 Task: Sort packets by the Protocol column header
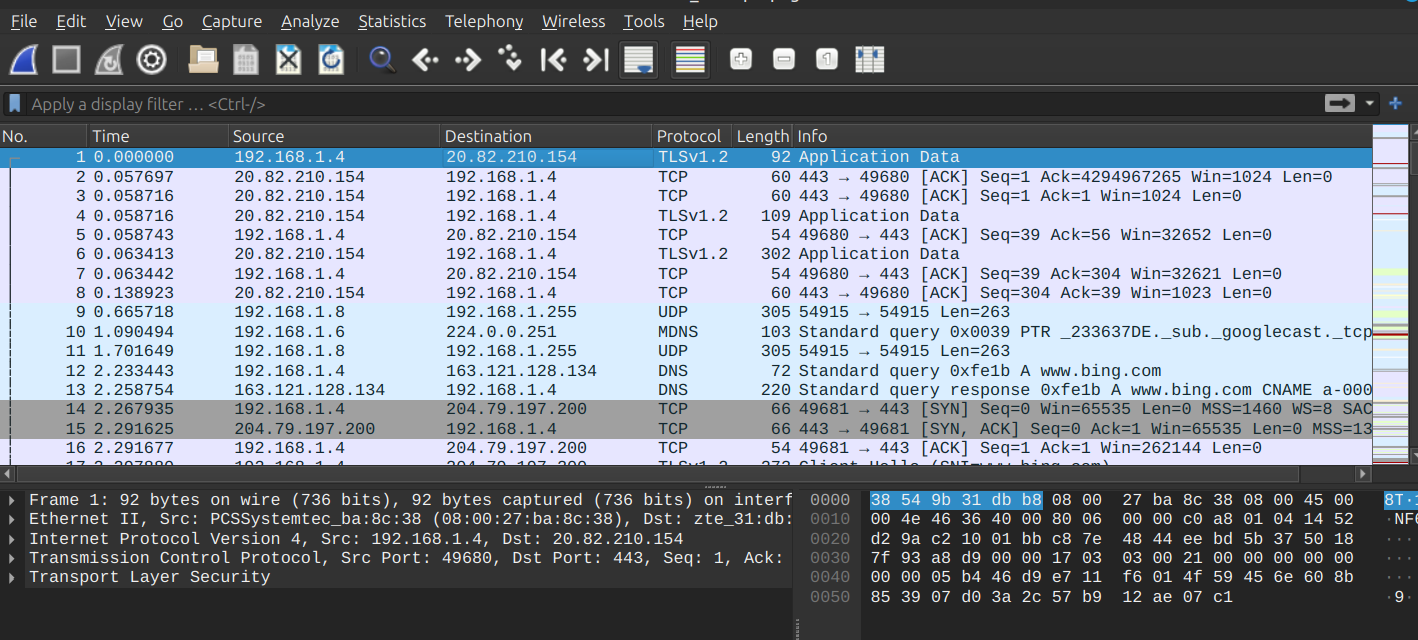tap(688, 136)
